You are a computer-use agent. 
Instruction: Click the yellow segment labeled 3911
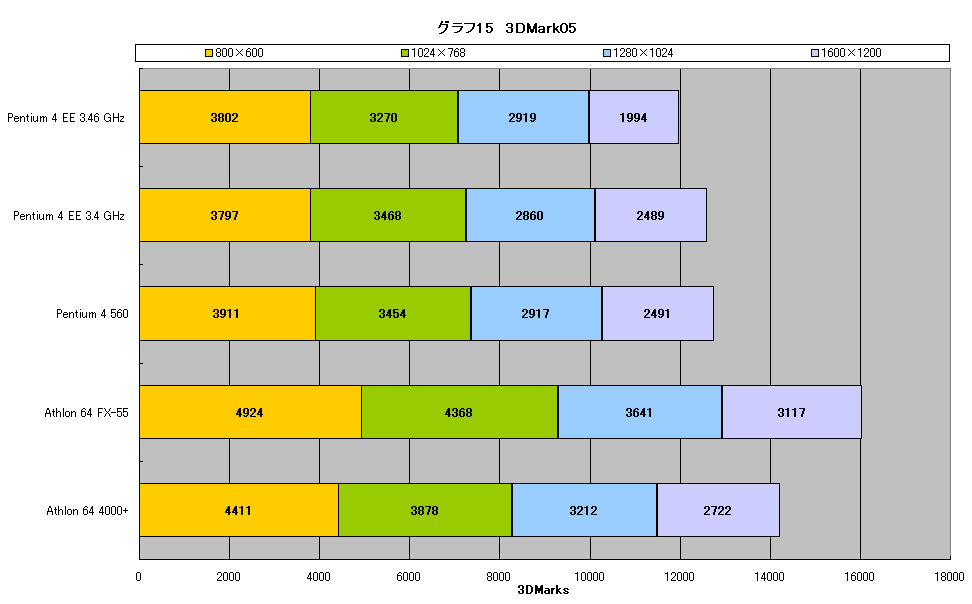pos(228,314)
